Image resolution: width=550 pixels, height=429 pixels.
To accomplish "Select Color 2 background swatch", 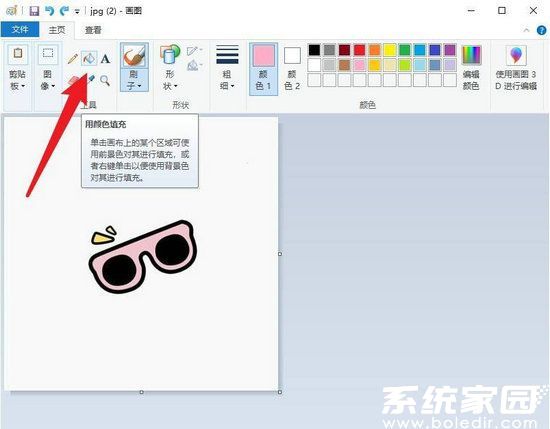I will coord(292,69).
